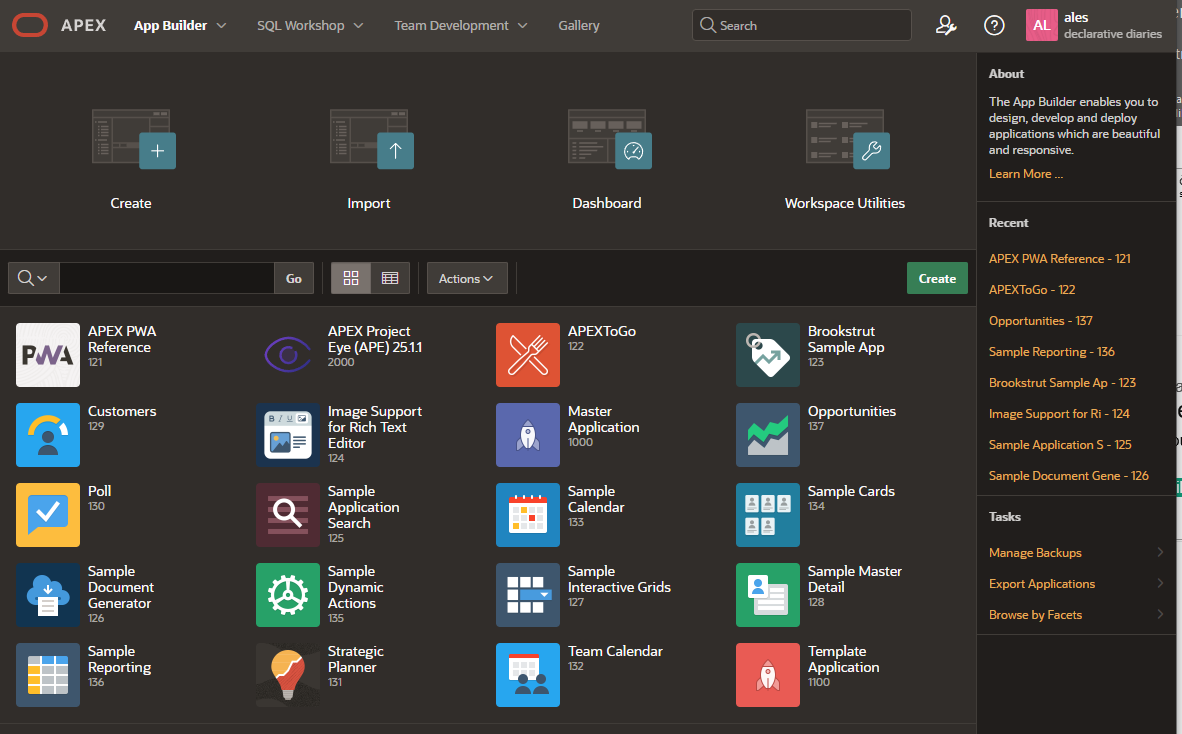Open the Dashboard icon tile
This screenshot has height=734, width=1182.
610,139
